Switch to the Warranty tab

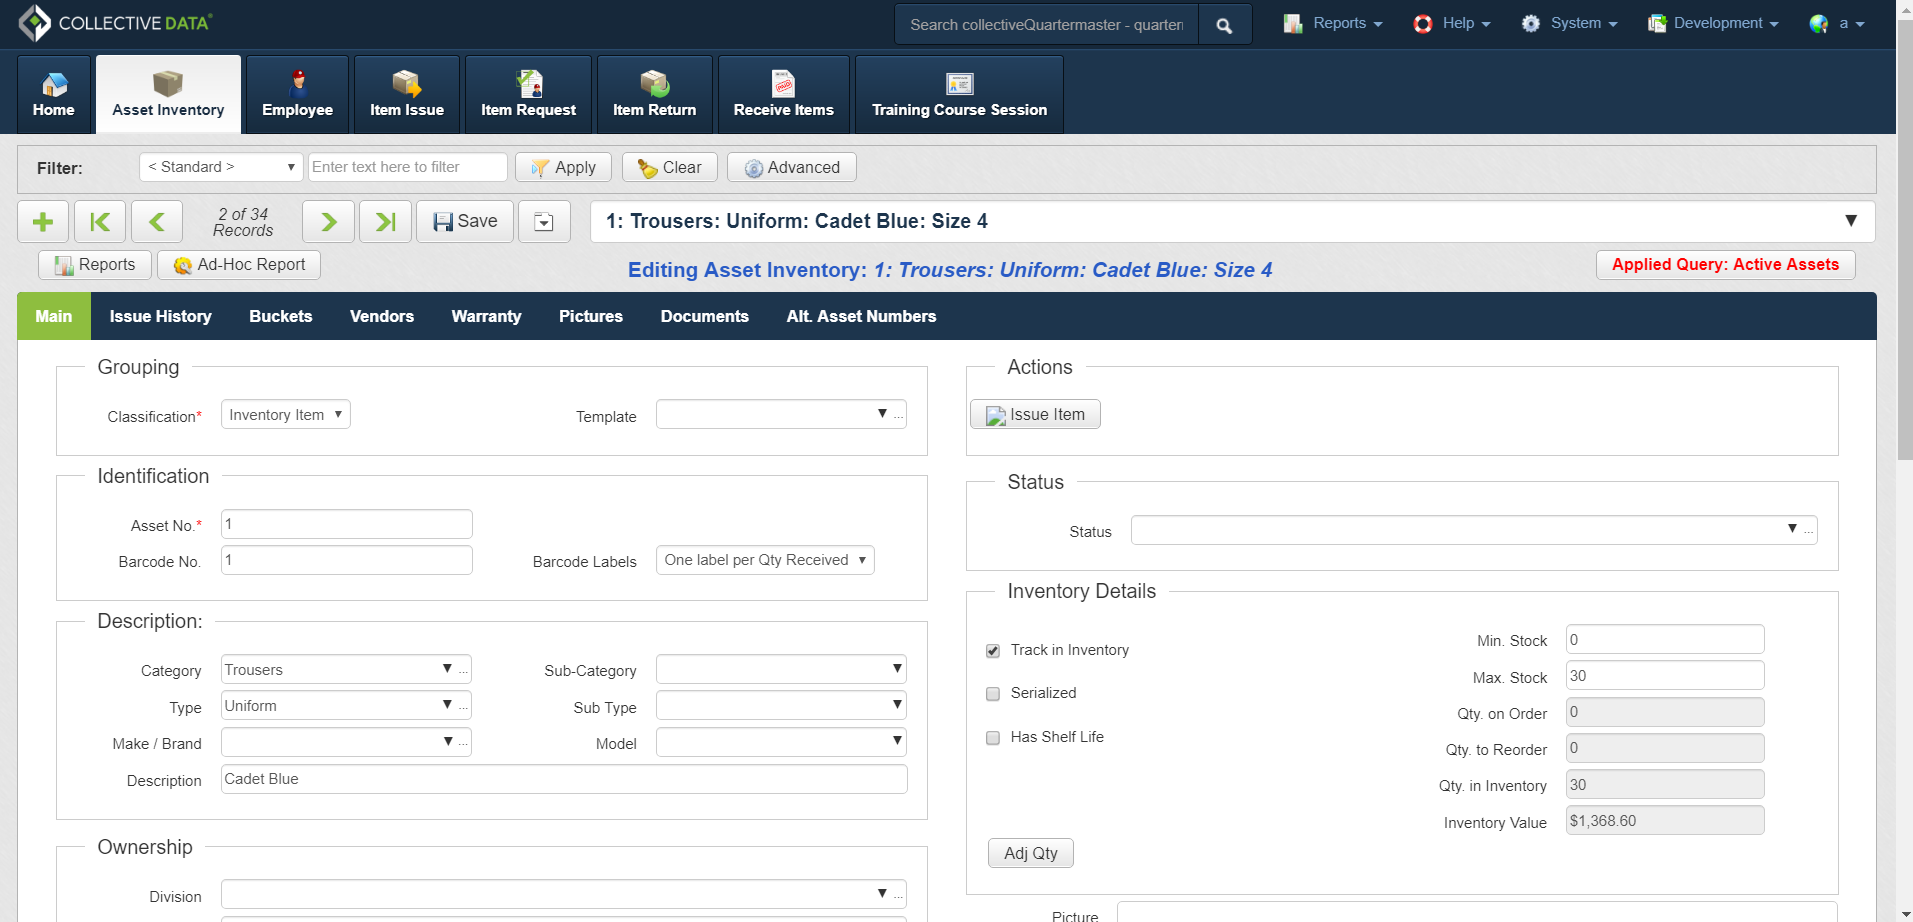tap(486, 316)
